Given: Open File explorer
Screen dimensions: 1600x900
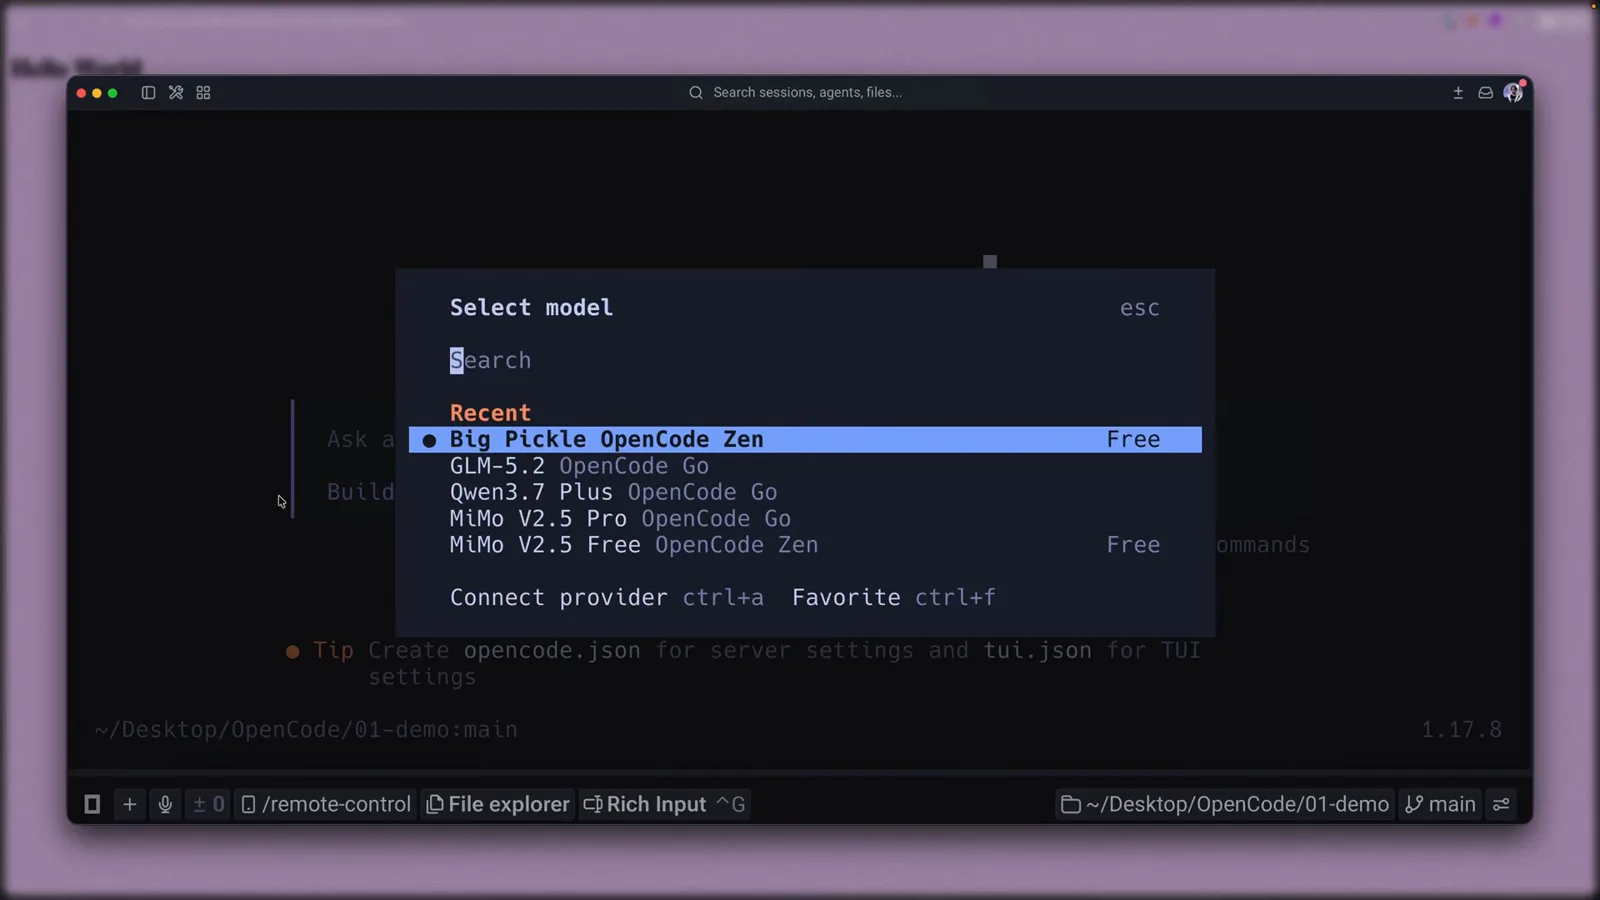Looking at the screenshot, I should pyautogui.click(x=498, y=804).
